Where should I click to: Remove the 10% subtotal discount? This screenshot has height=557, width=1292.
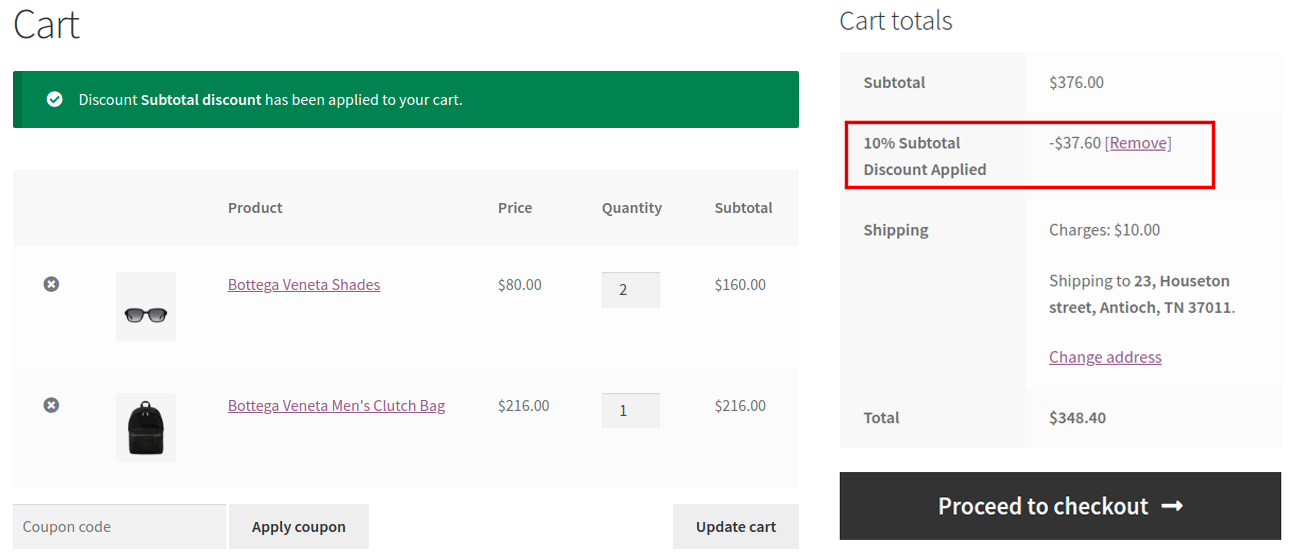(x=1138, y=143)
